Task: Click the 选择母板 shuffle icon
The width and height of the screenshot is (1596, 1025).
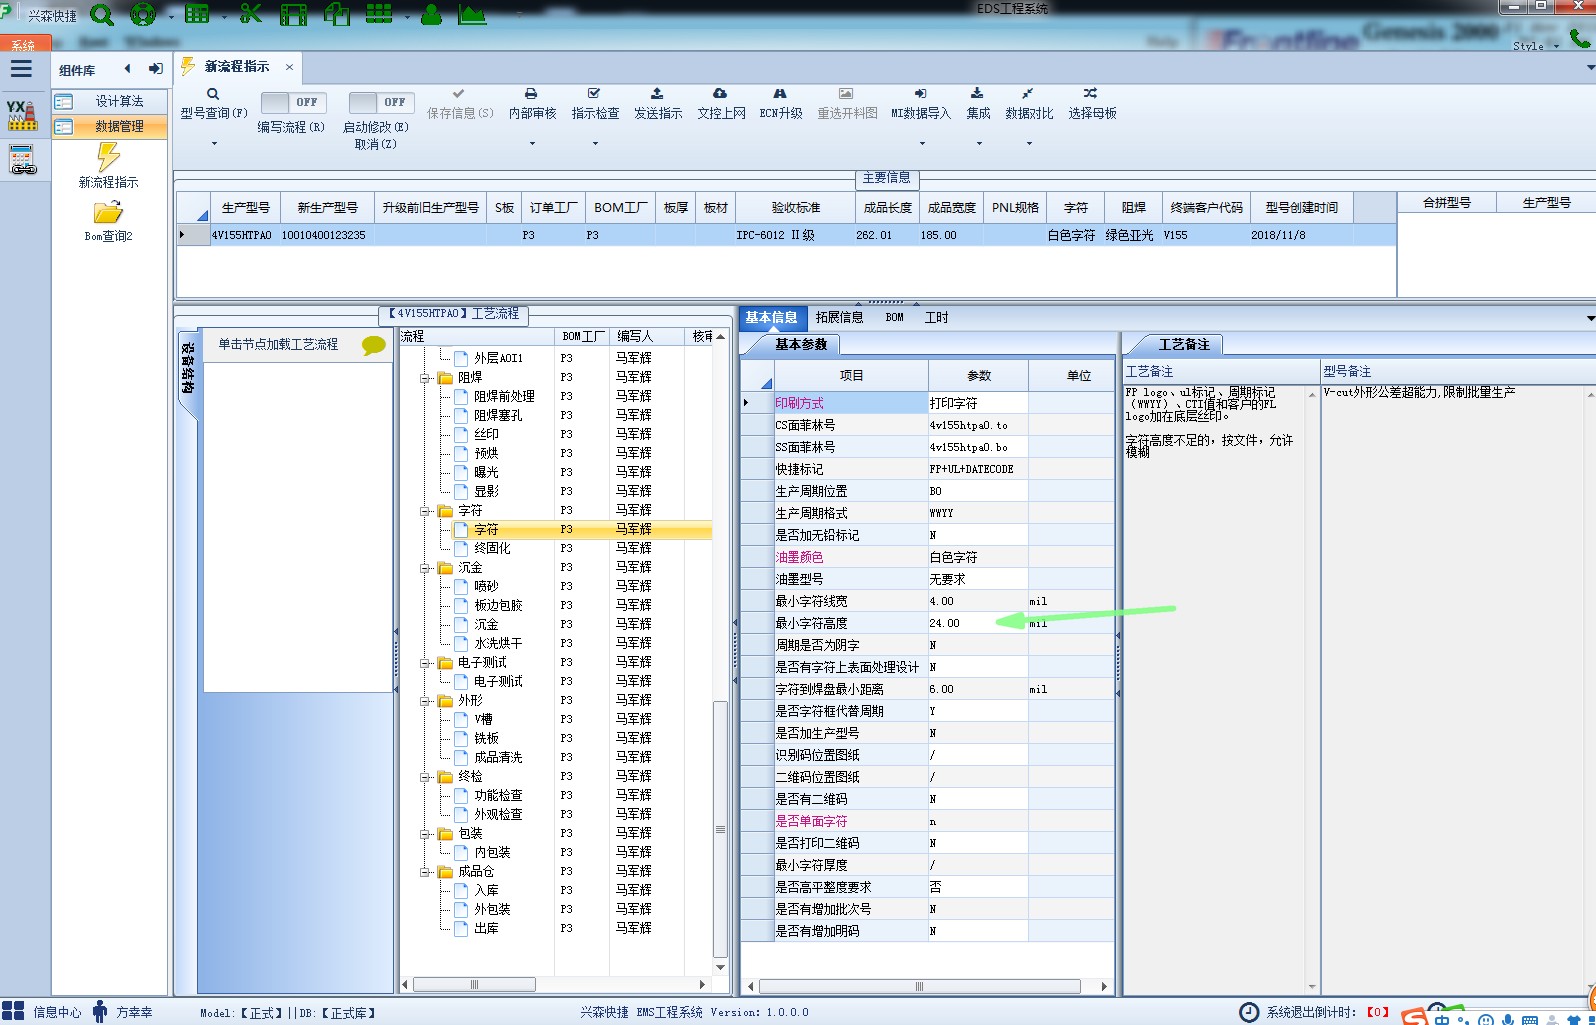Action: pyautogui.click(x=1091, y=93)
